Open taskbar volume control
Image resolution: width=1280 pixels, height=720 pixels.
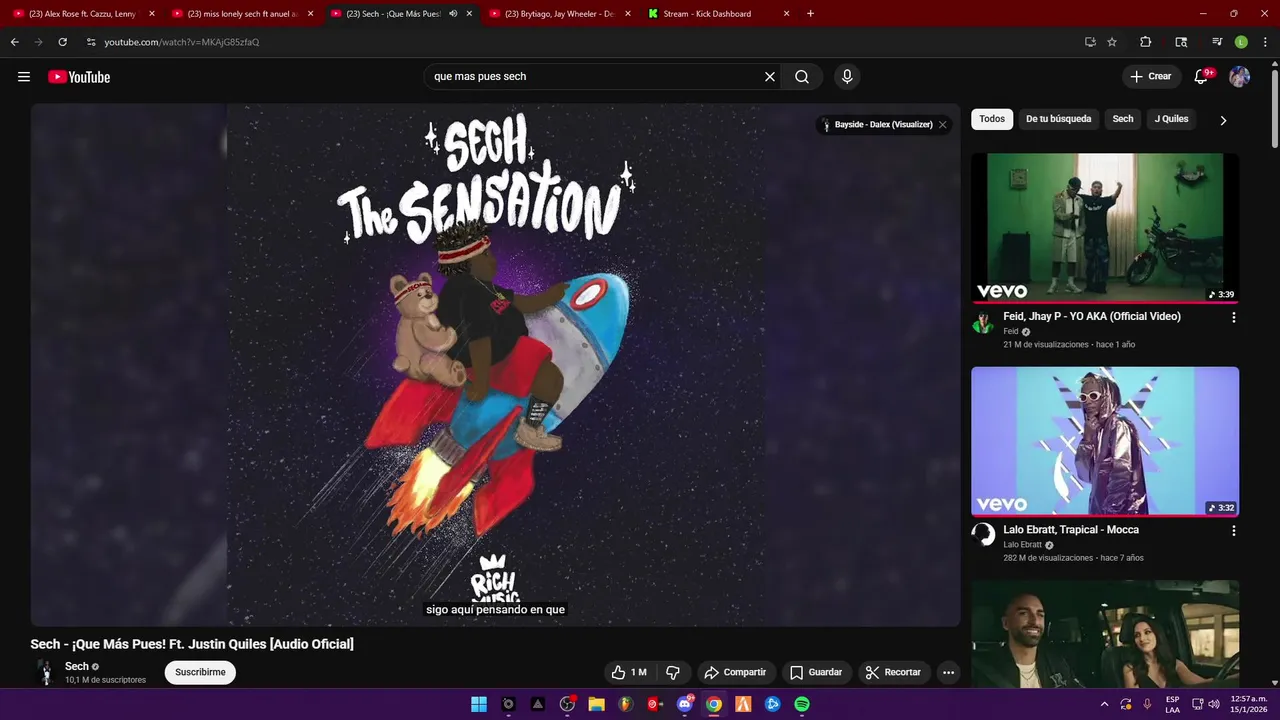pyautogui.click(x=1214, y=704)
